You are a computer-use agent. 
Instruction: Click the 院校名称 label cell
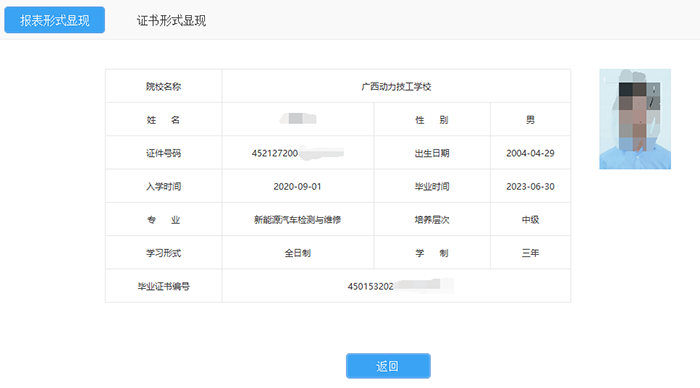click(x=163, y=86)
